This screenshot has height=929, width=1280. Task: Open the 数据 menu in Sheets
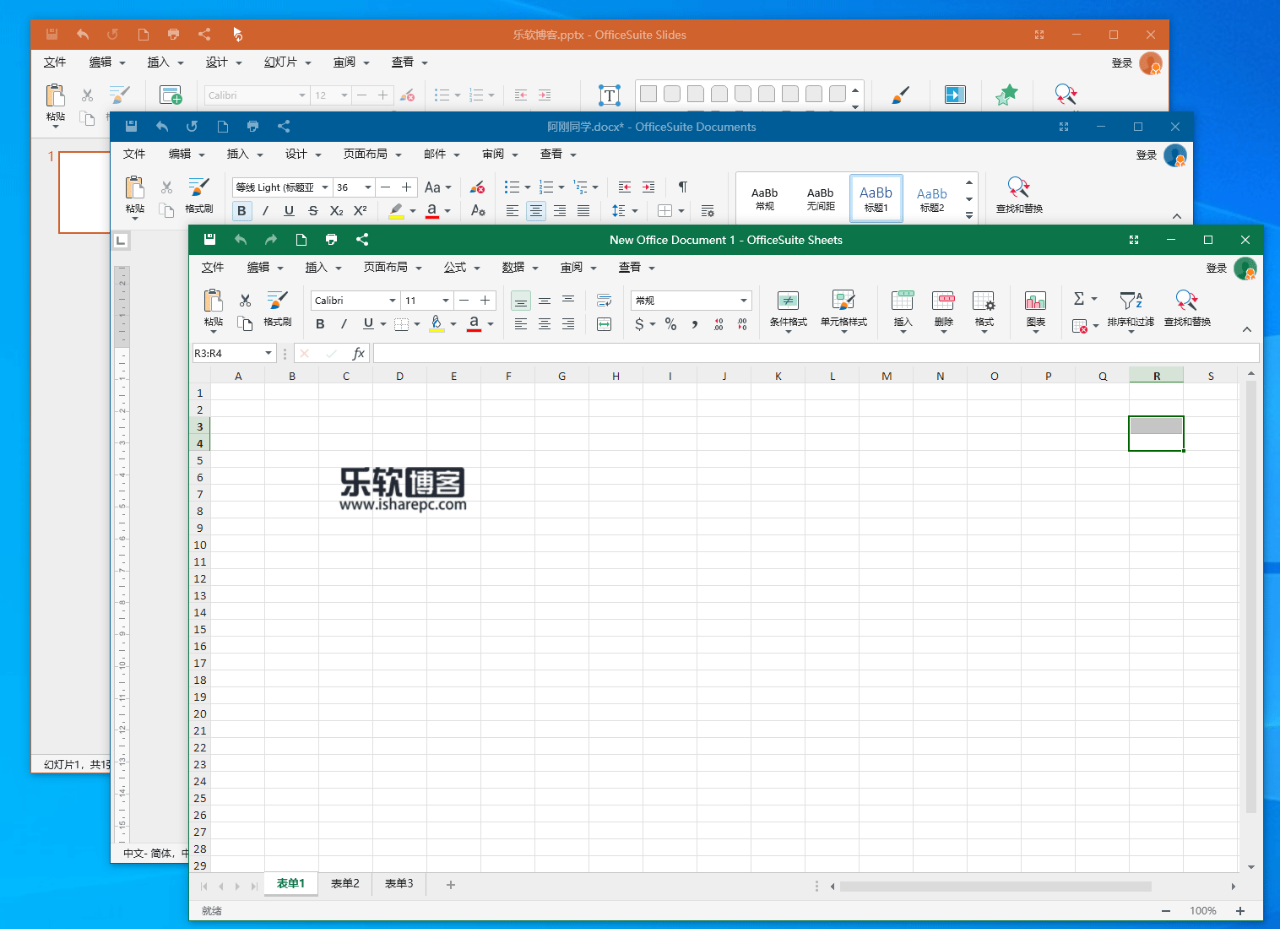(x=520, y=268)
